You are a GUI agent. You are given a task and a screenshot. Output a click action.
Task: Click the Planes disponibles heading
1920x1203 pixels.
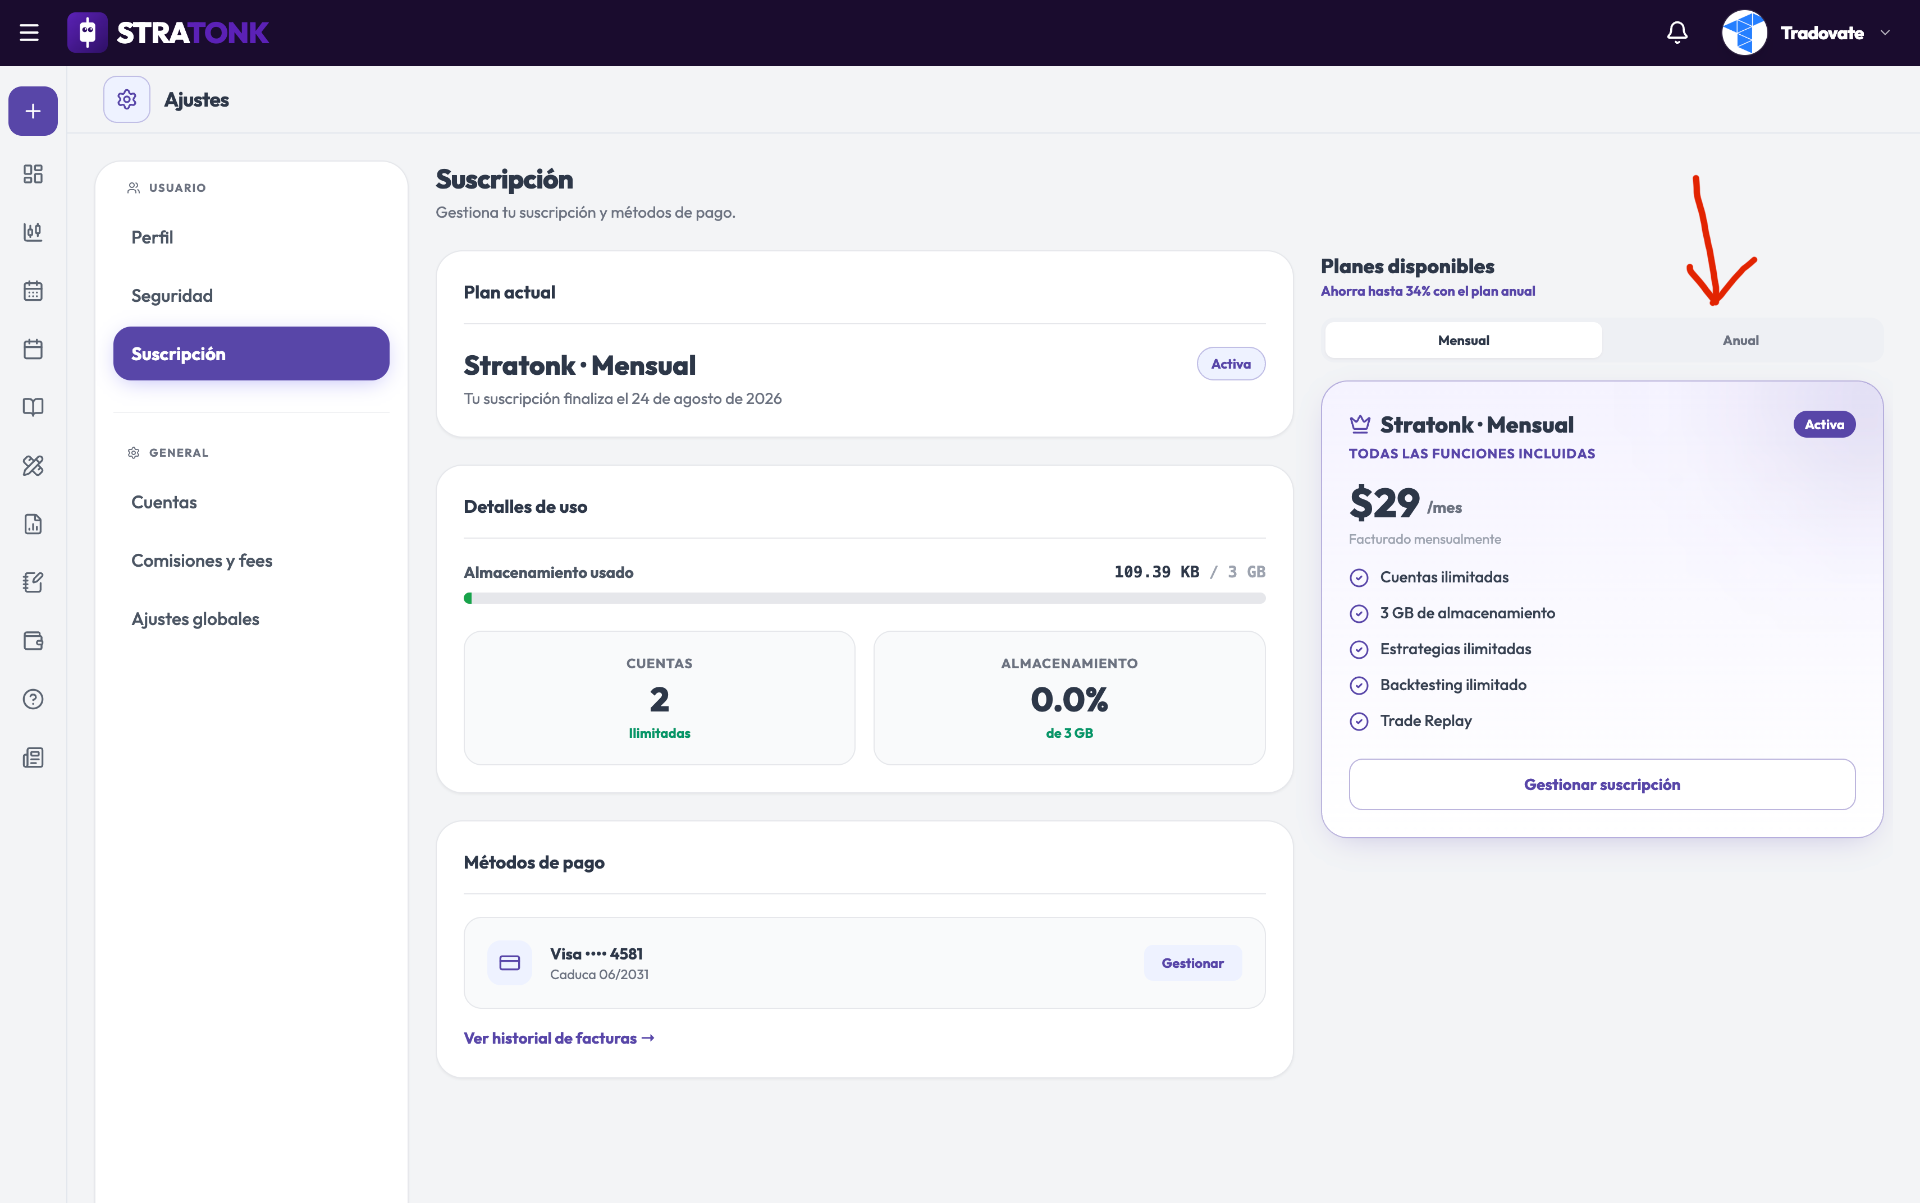(x=1408, y=266)
